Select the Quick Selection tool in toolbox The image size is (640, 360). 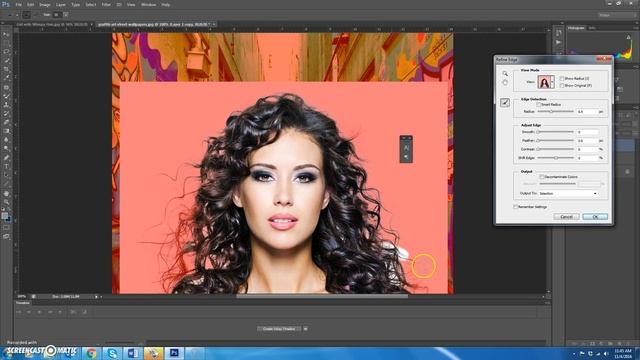[x=6, y=61]
